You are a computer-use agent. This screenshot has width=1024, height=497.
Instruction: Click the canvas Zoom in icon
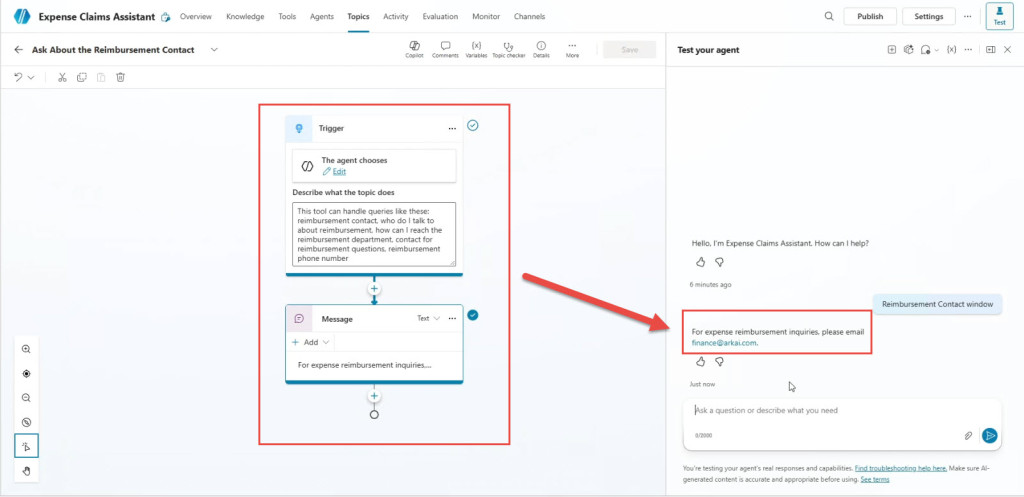pos(27,349)
